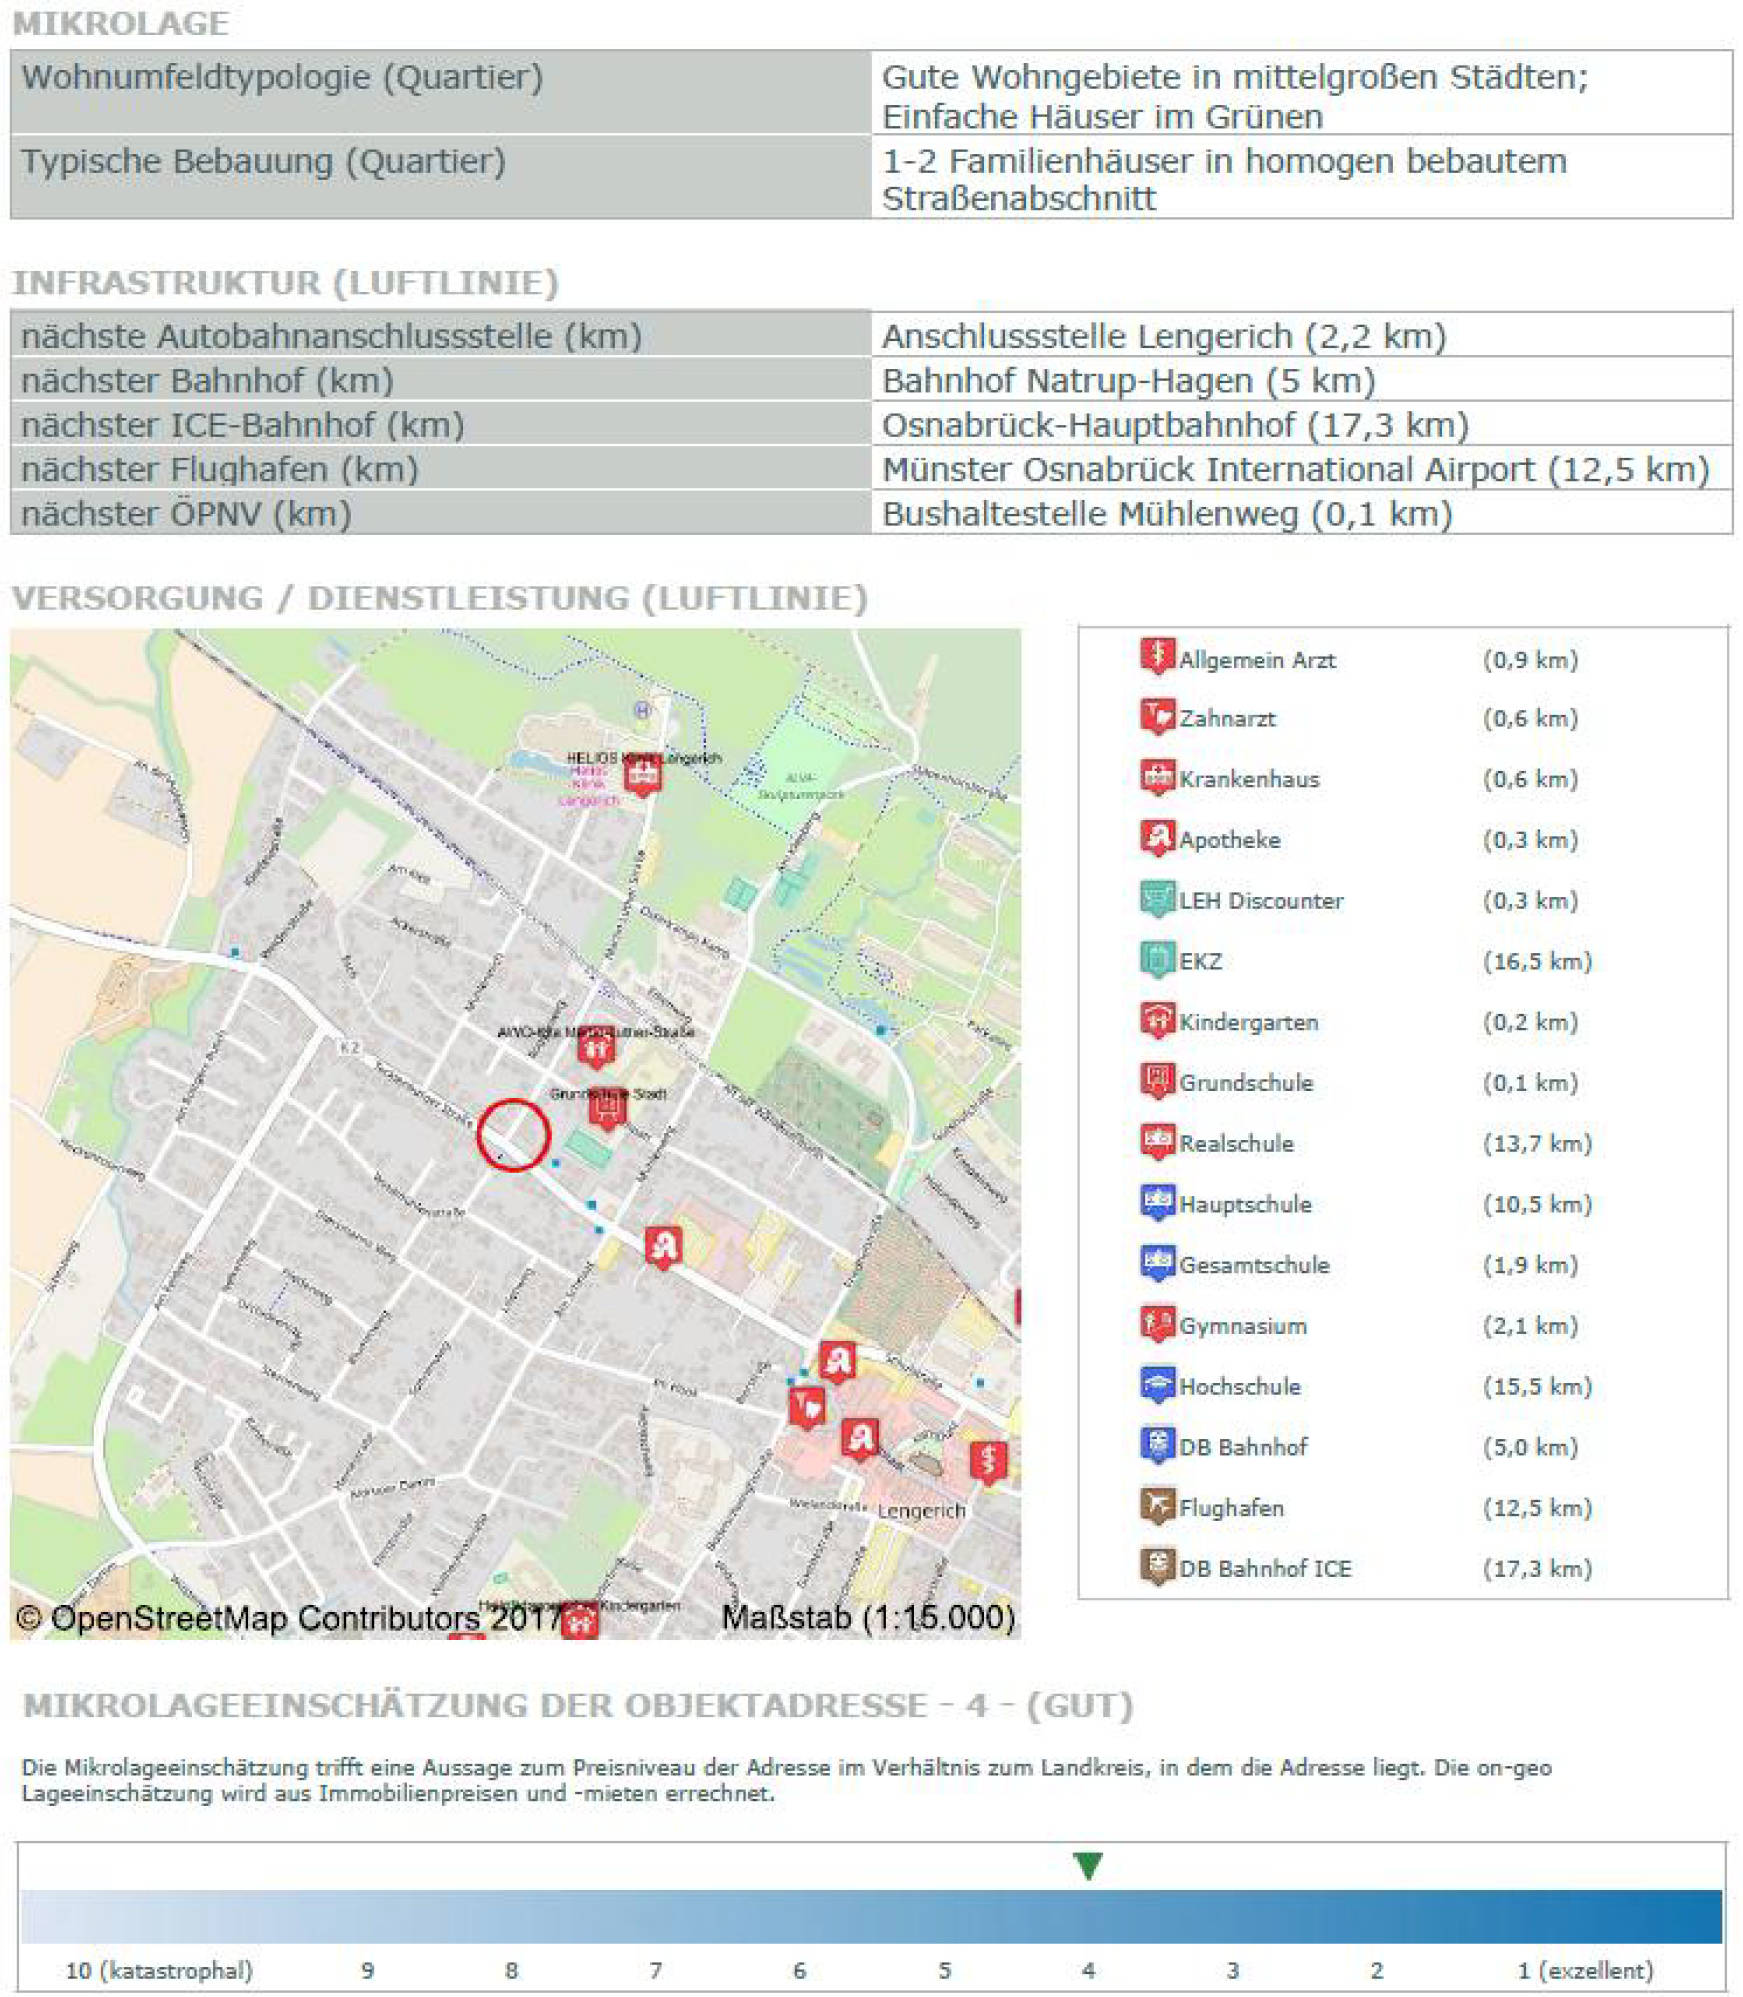Image resolution: width=1743 pixels, height=1997 pixels.
Task: Select the Zahnarzt legend icon
Action: 1156,718
